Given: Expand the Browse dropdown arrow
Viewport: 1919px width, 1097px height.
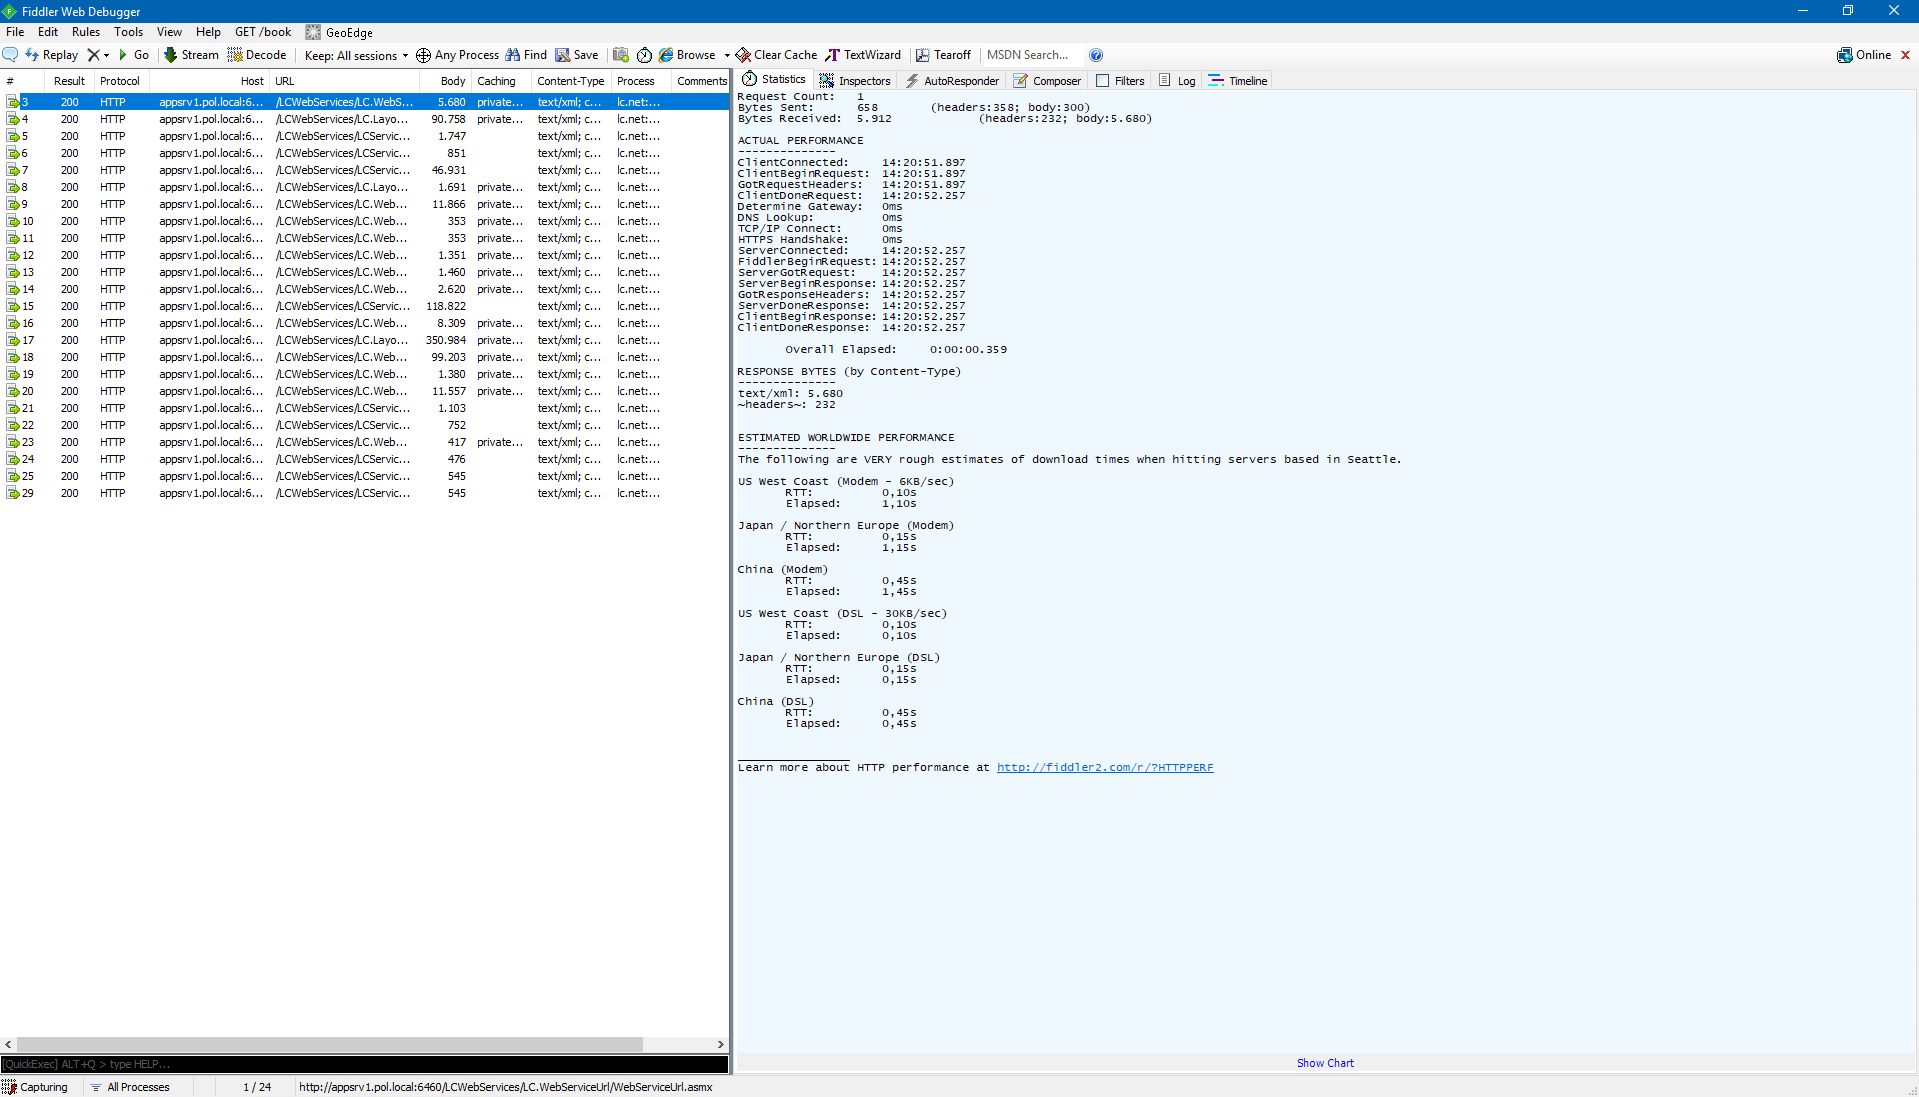Looking at the screenshot, I should tap(727, 55).
